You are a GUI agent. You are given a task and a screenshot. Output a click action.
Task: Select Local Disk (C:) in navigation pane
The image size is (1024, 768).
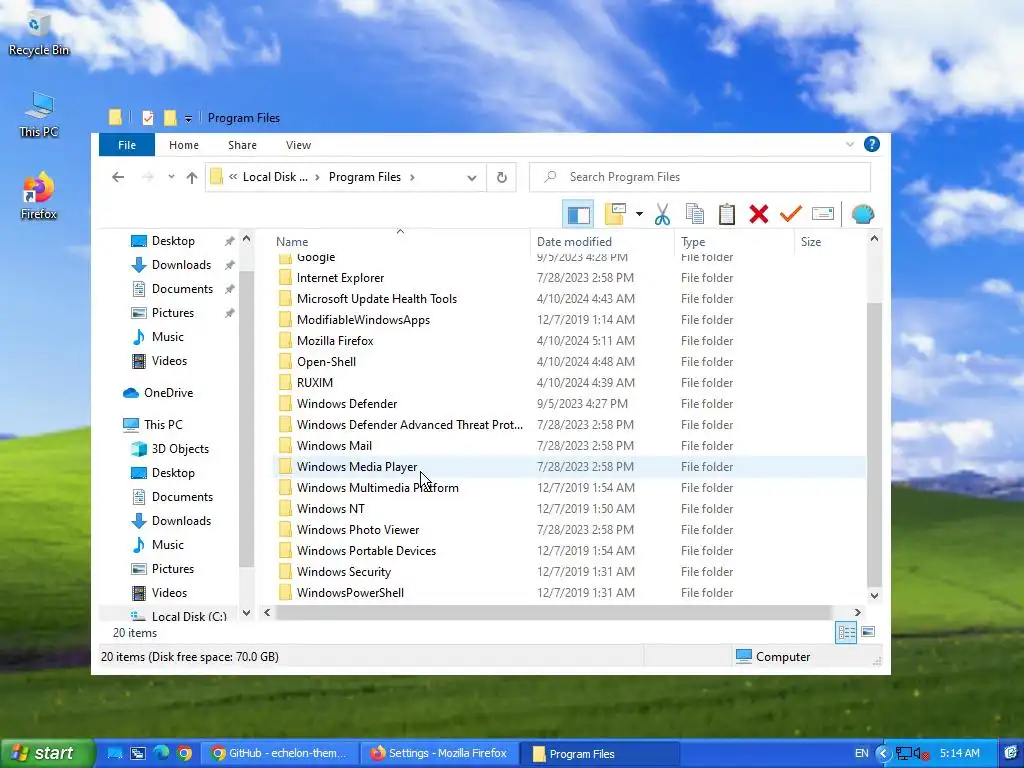click(x=178, y=616)
